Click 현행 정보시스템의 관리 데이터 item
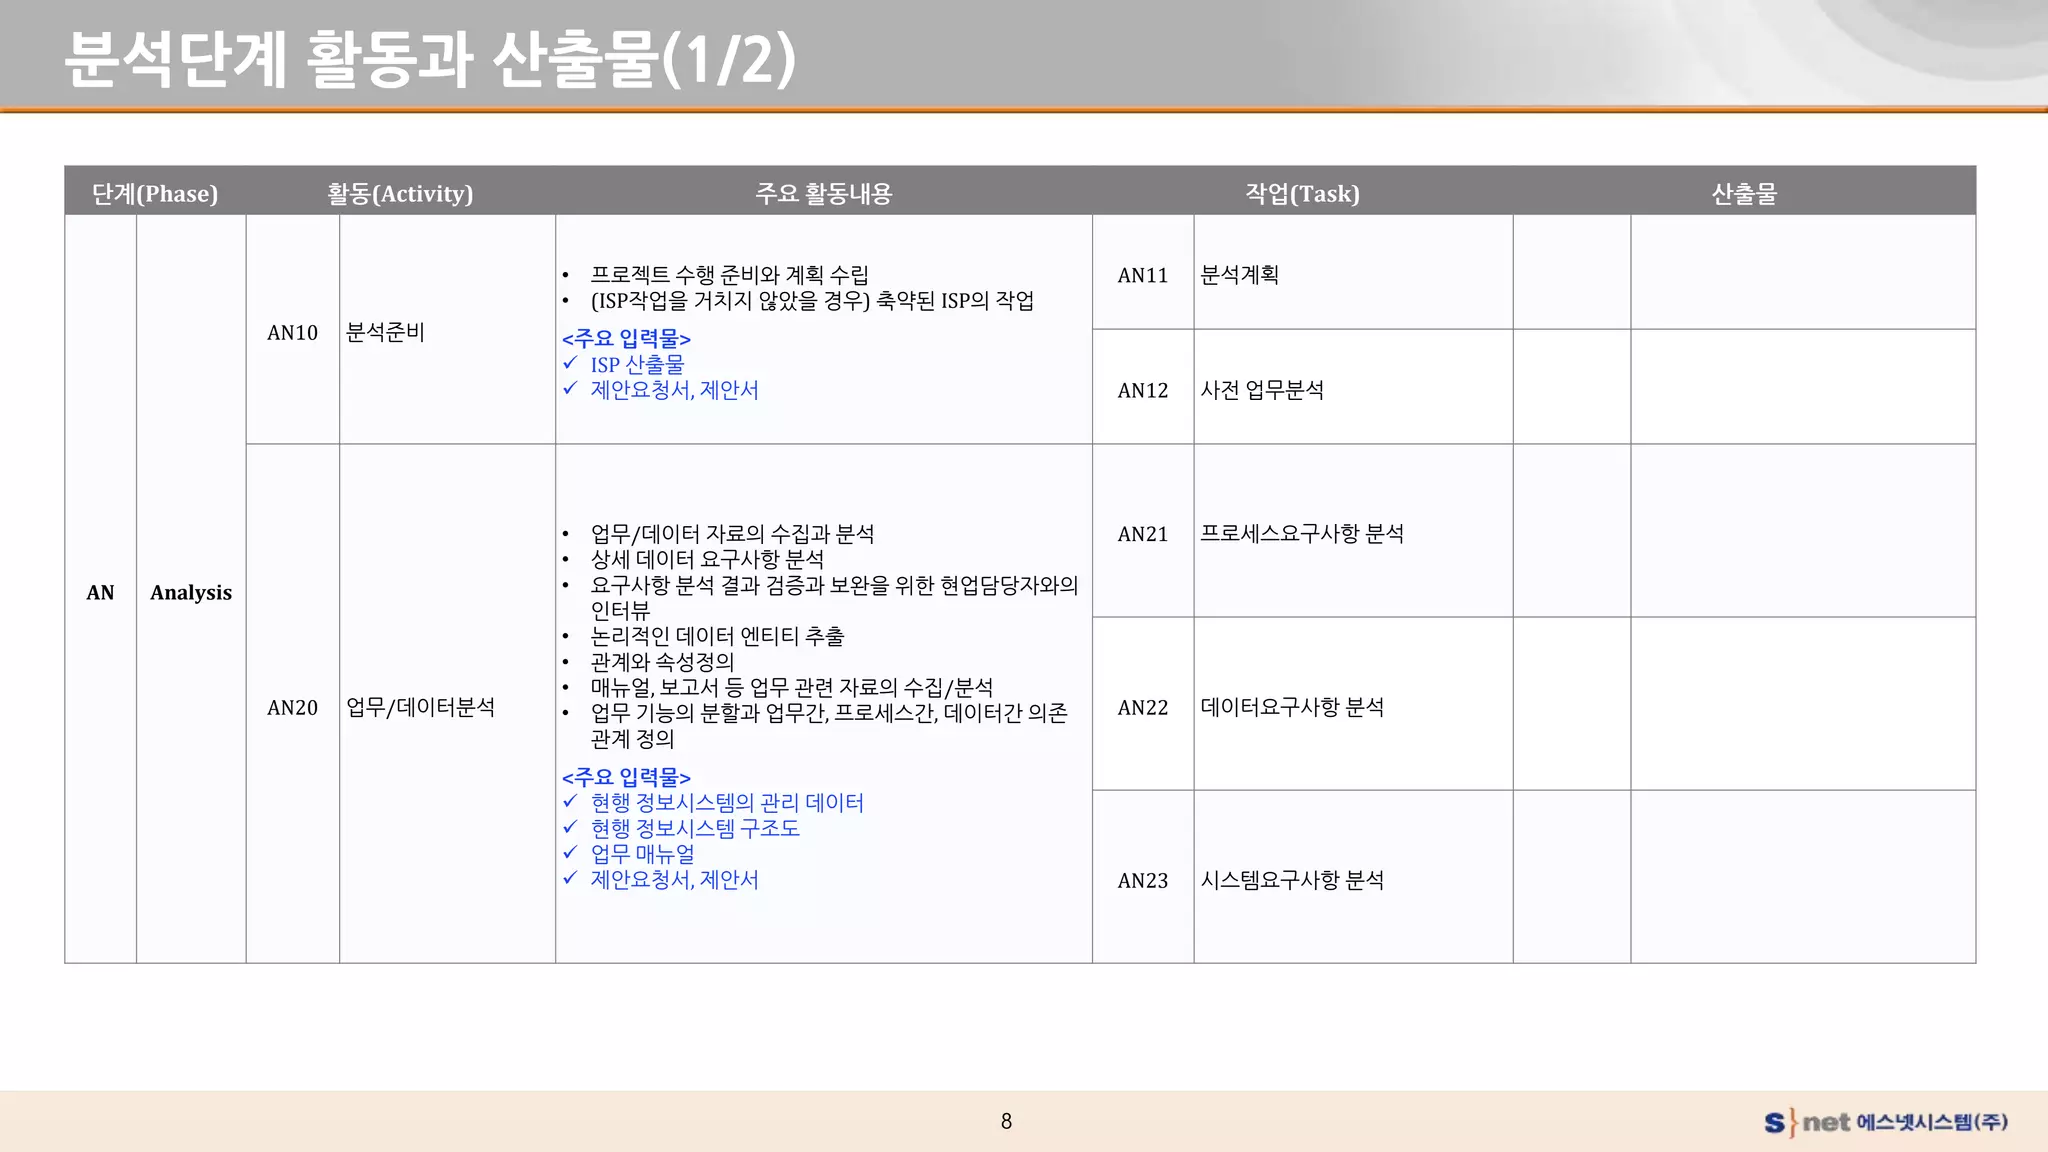This screenshot has height=1152, width=2048. pyautogui.click(x=727, y=802)
